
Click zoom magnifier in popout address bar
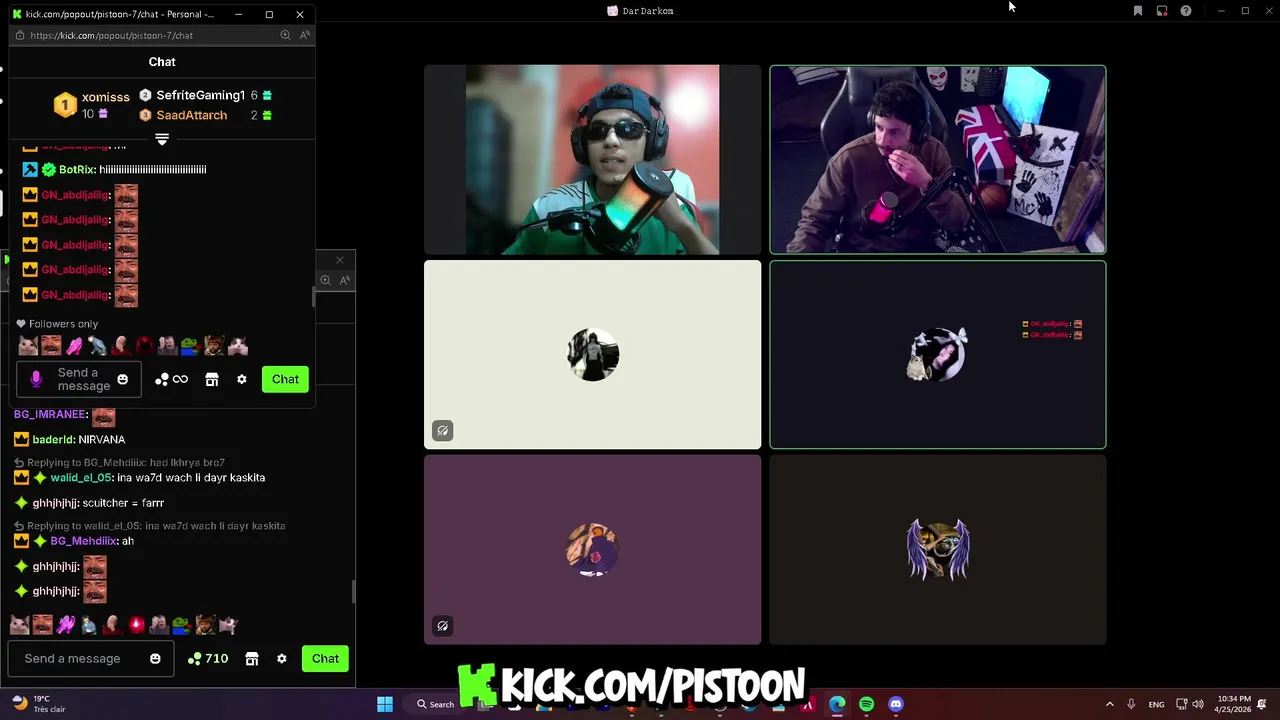pyautogui.click(x=285, y=35)
